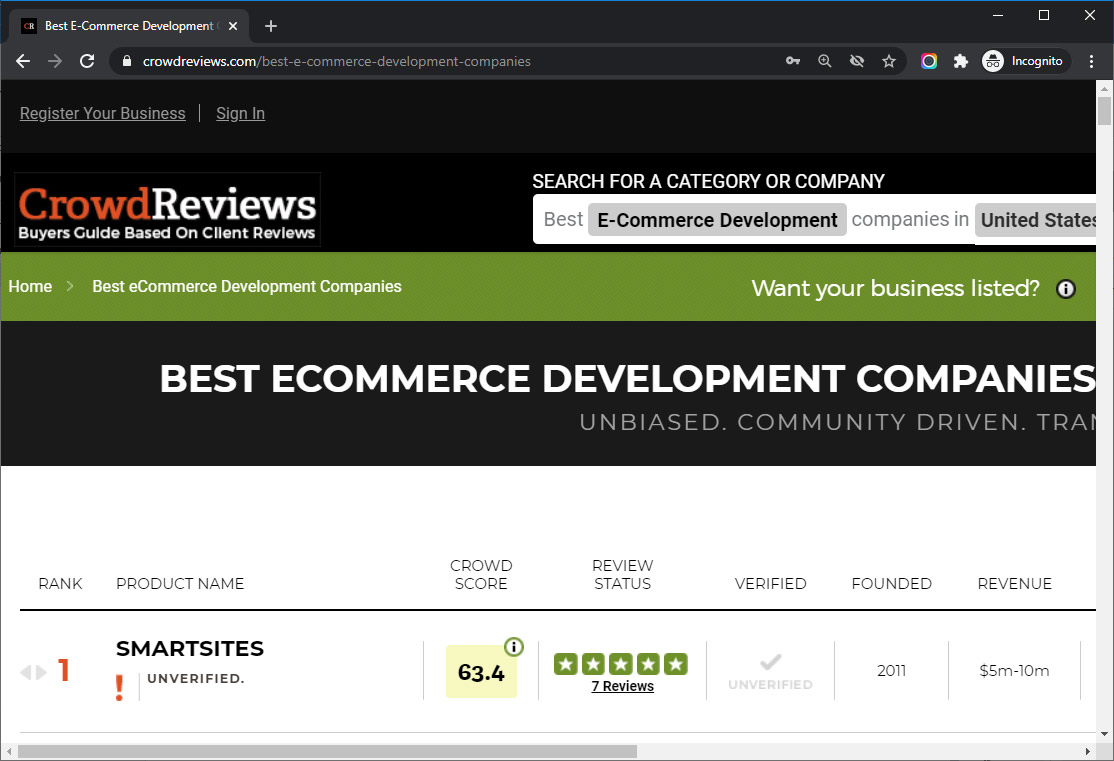Click the REVIEW STATUS column header
The image size is (1114, 761).
tap(622, 574)
